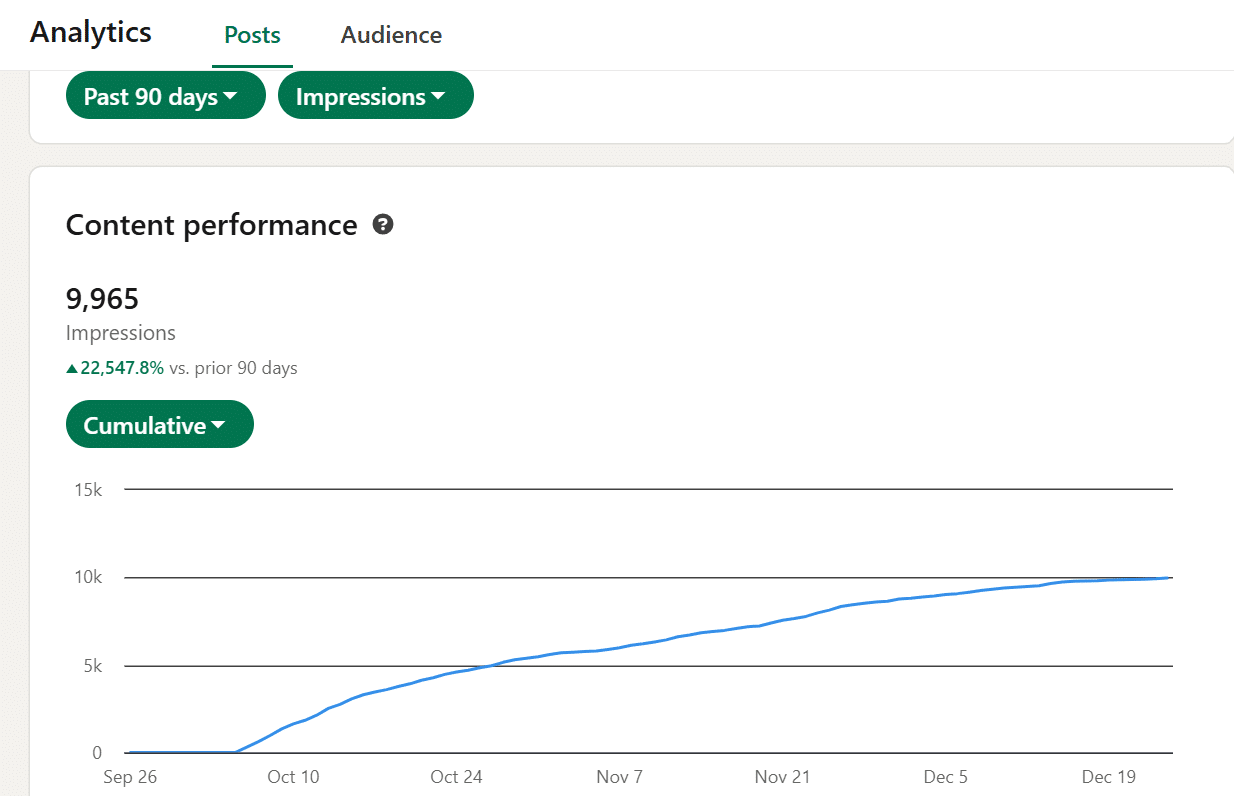Open the Impressions metric dropdown
The image size is (1234, 796).
tap(375, 96)
